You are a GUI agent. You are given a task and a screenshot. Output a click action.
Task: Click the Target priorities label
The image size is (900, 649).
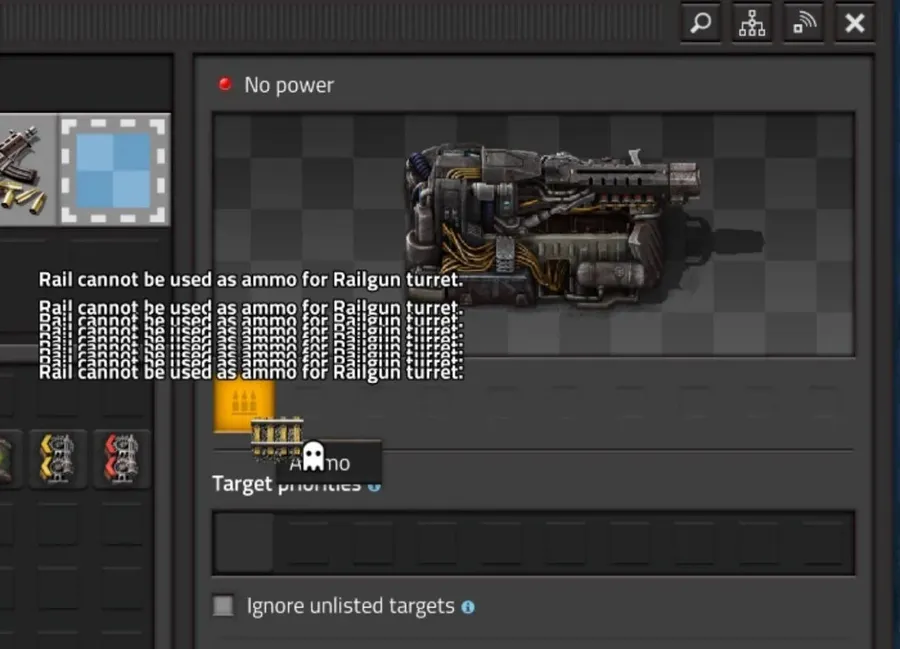pyautogui.click(x=286, y=484)
